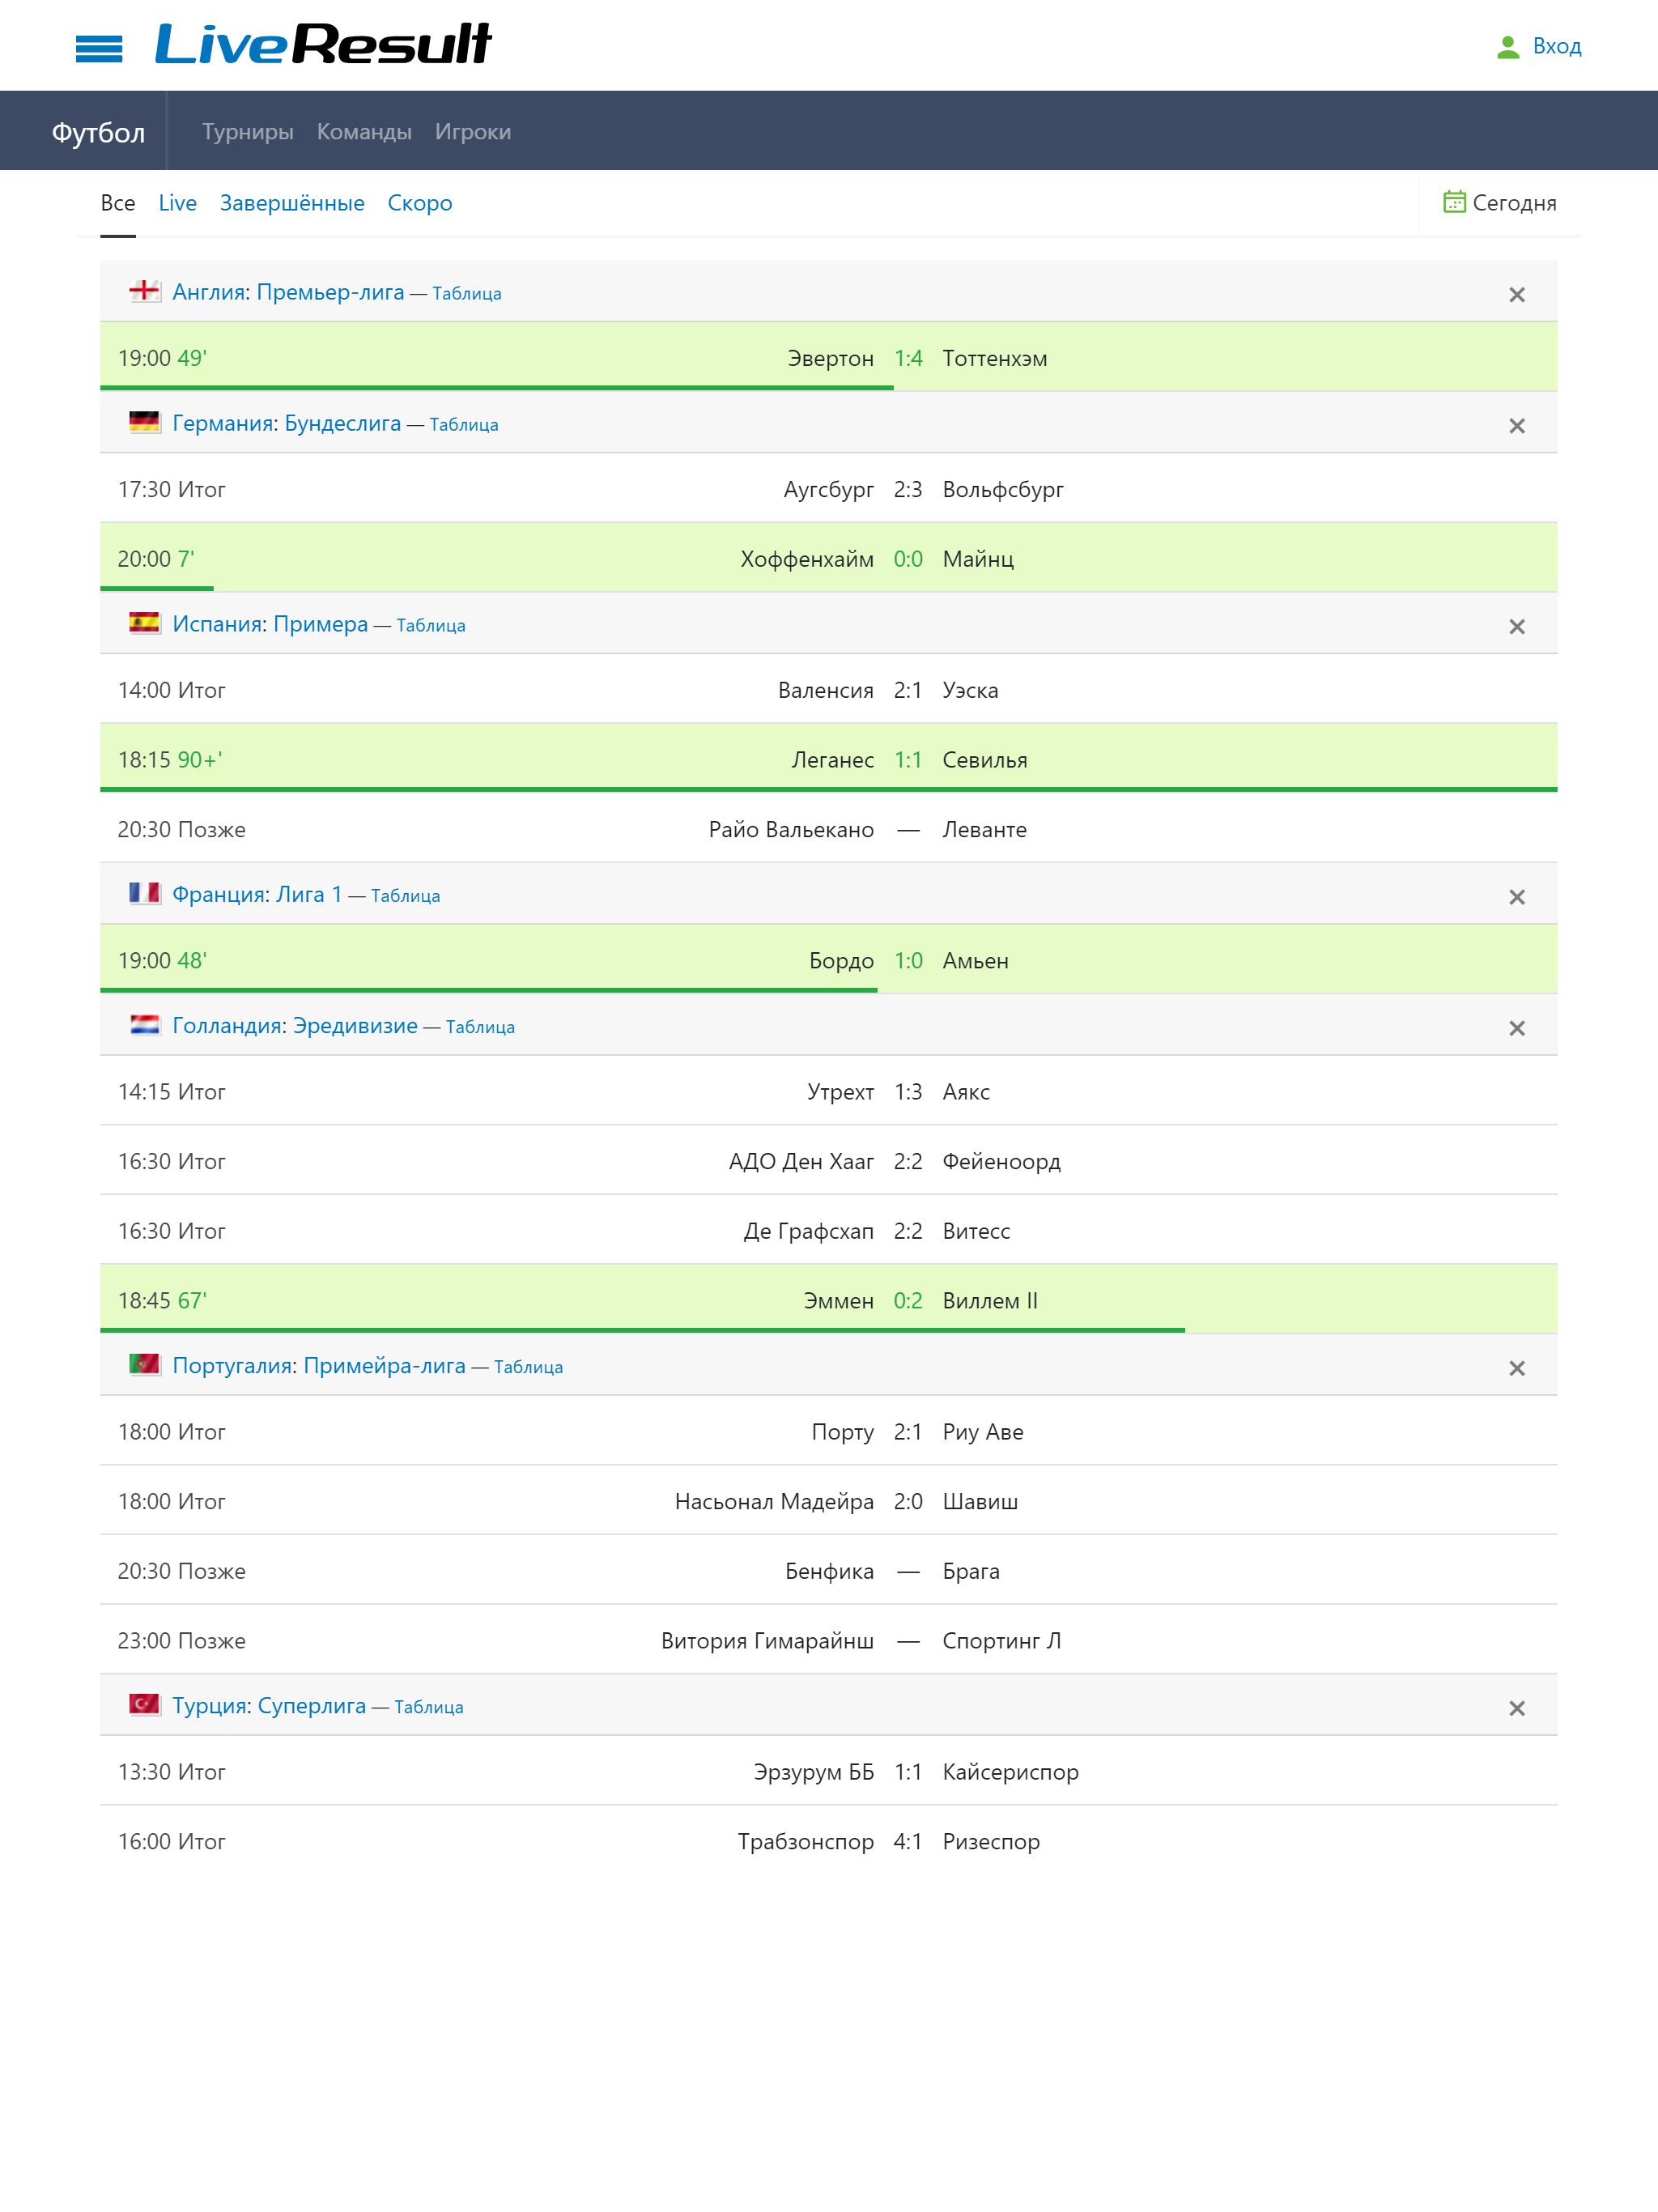This screenshot has width=1658, height=2212.
Task: Click the hamburger menu icon
Action: click(x=96, y=45)
